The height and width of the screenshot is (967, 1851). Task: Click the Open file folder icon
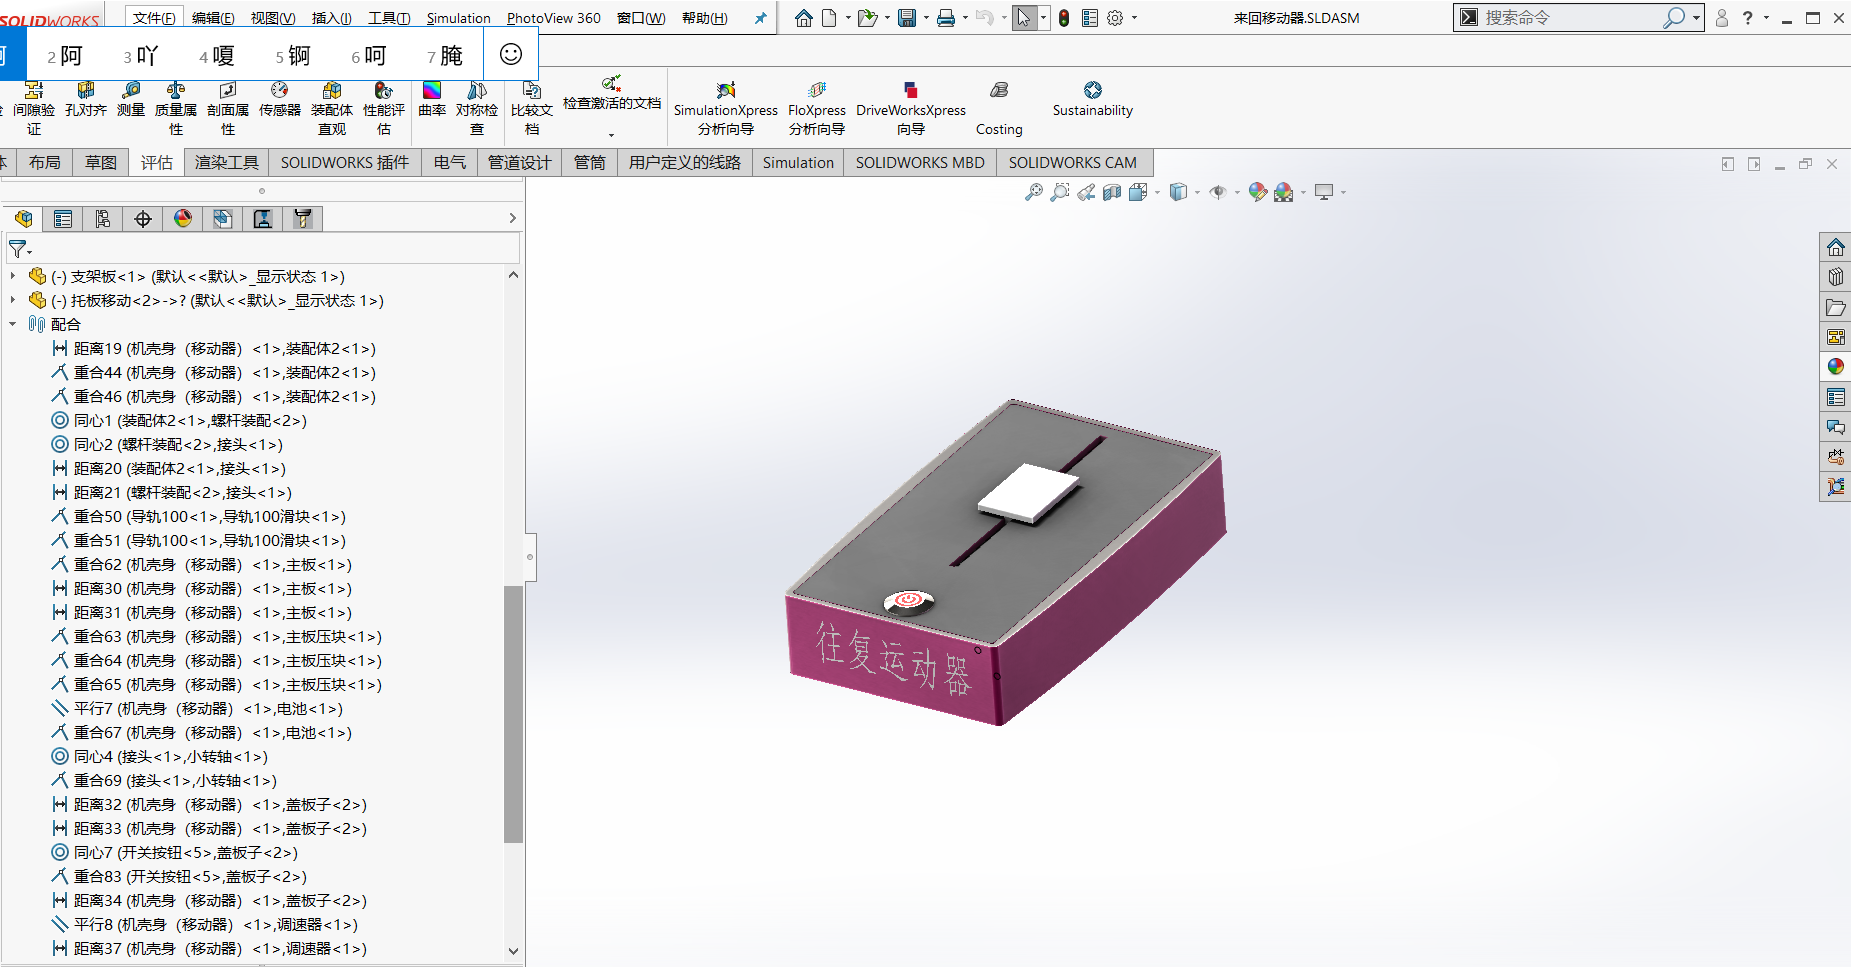coord(867,18)
